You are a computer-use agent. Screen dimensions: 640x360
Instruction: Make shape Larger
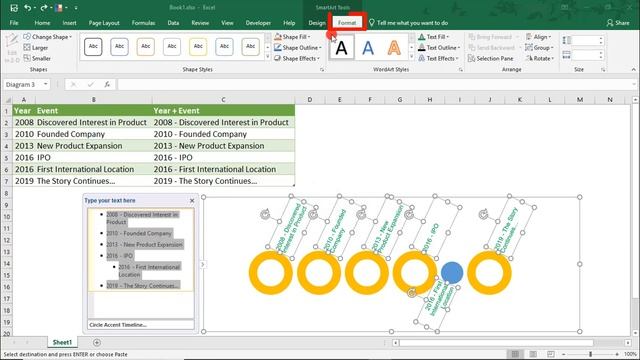click(x=36, y=48)
